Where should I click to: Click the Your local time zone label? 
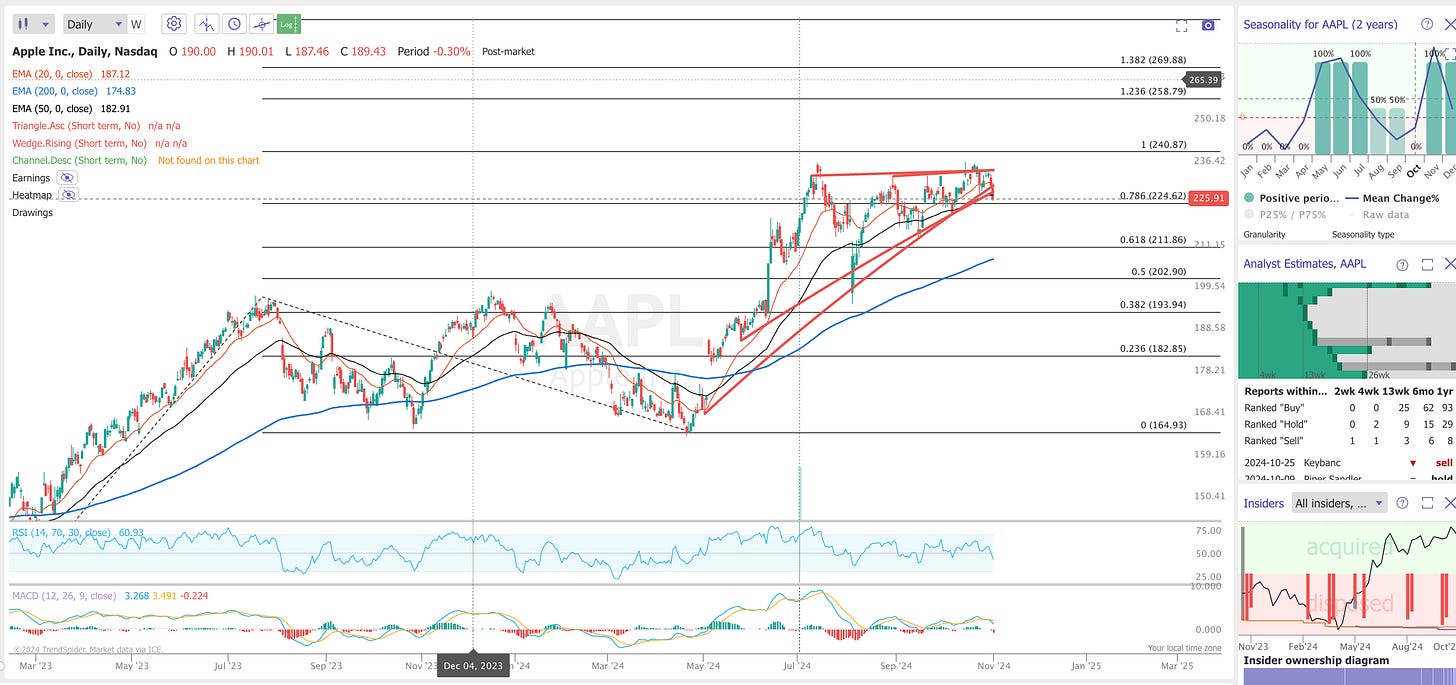pos(1185,648)
